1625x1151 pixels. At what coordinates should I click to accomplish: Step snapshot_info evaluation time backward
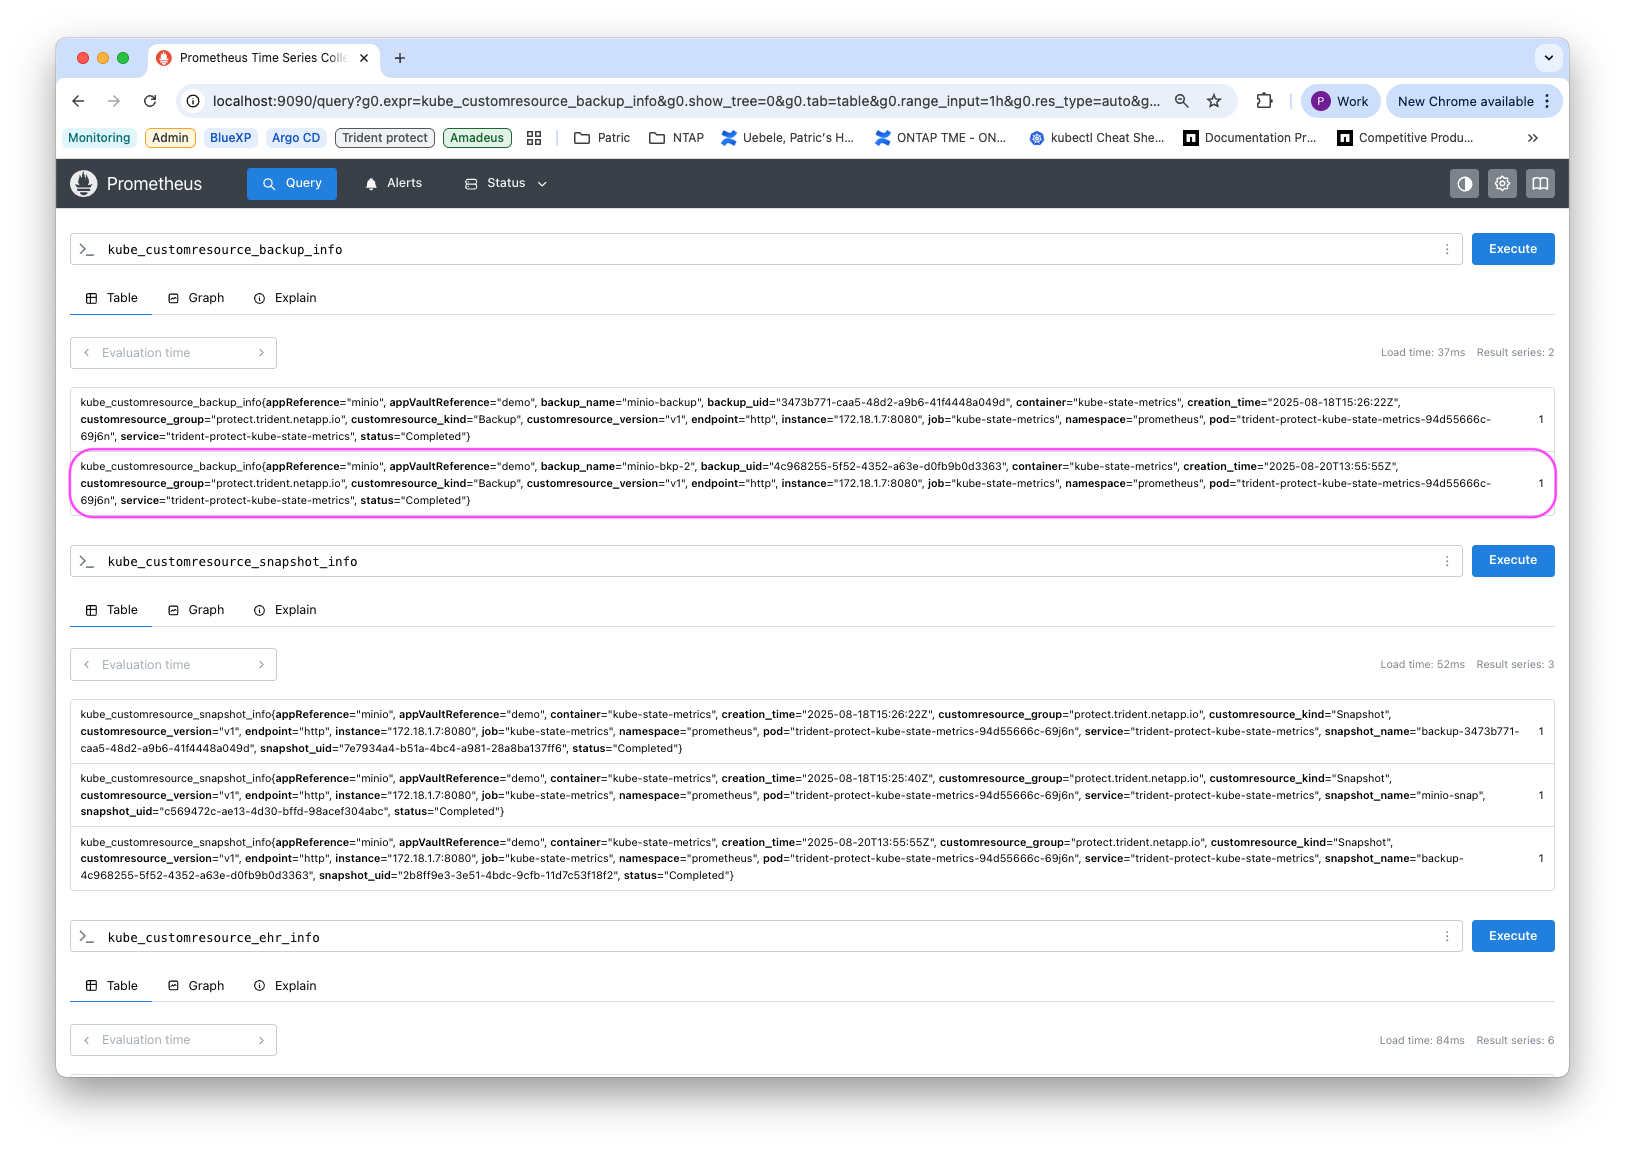pos(87,665)
